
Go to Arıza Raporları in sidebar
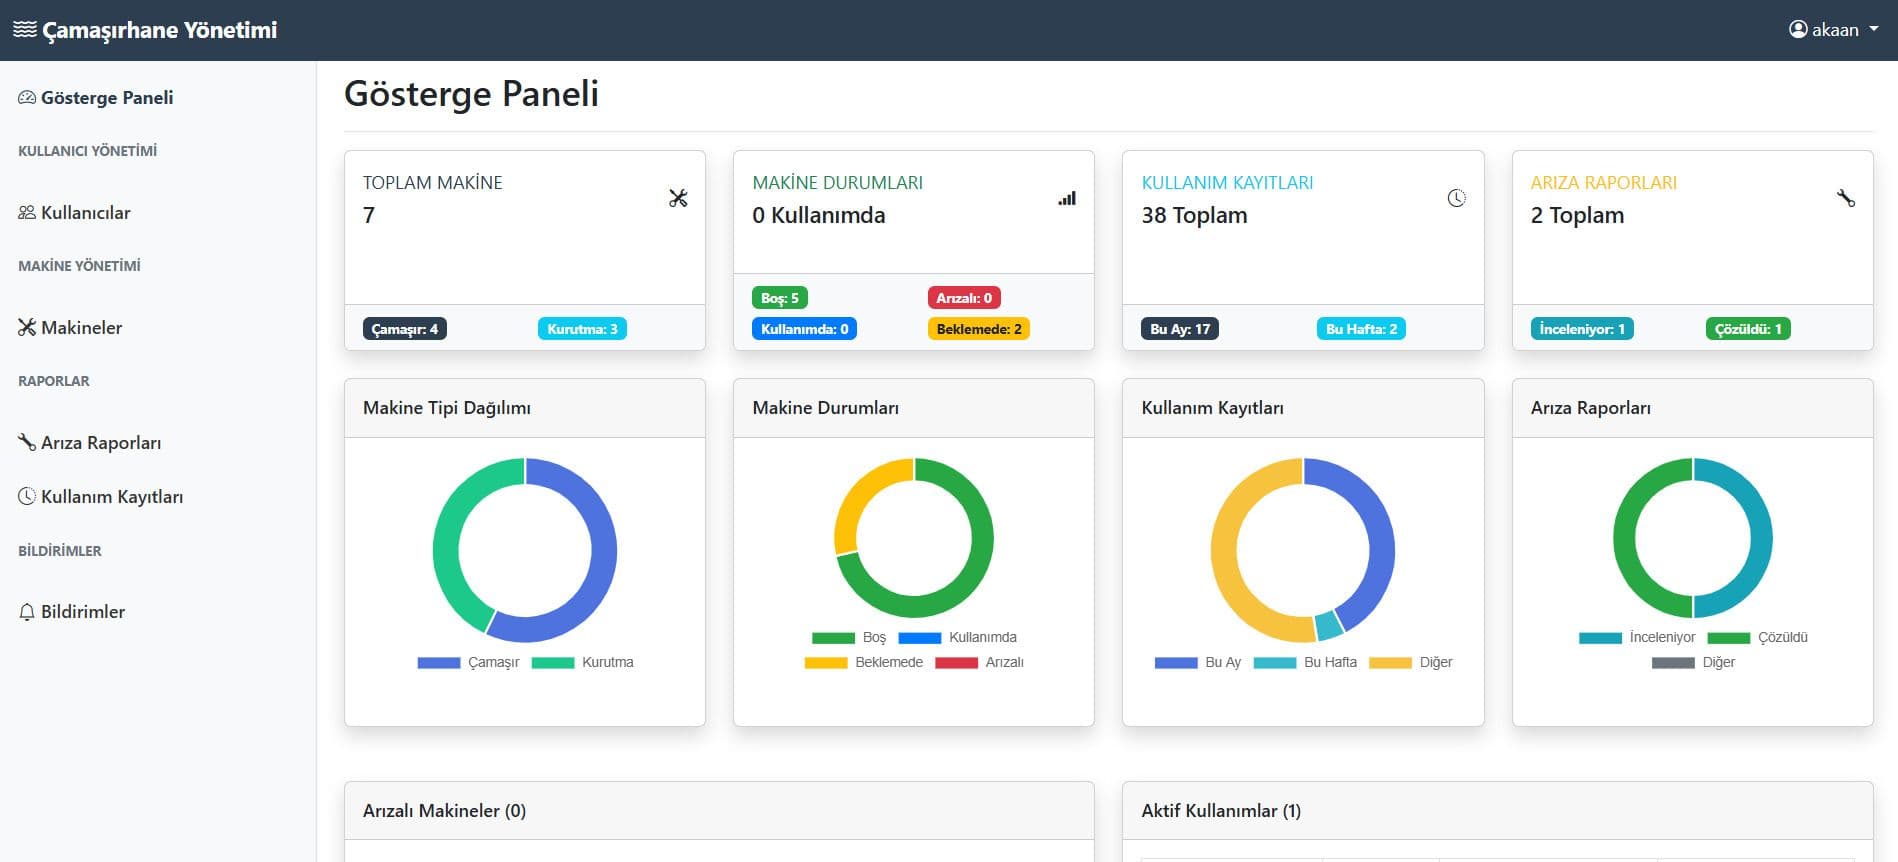(x=100, y=443)
